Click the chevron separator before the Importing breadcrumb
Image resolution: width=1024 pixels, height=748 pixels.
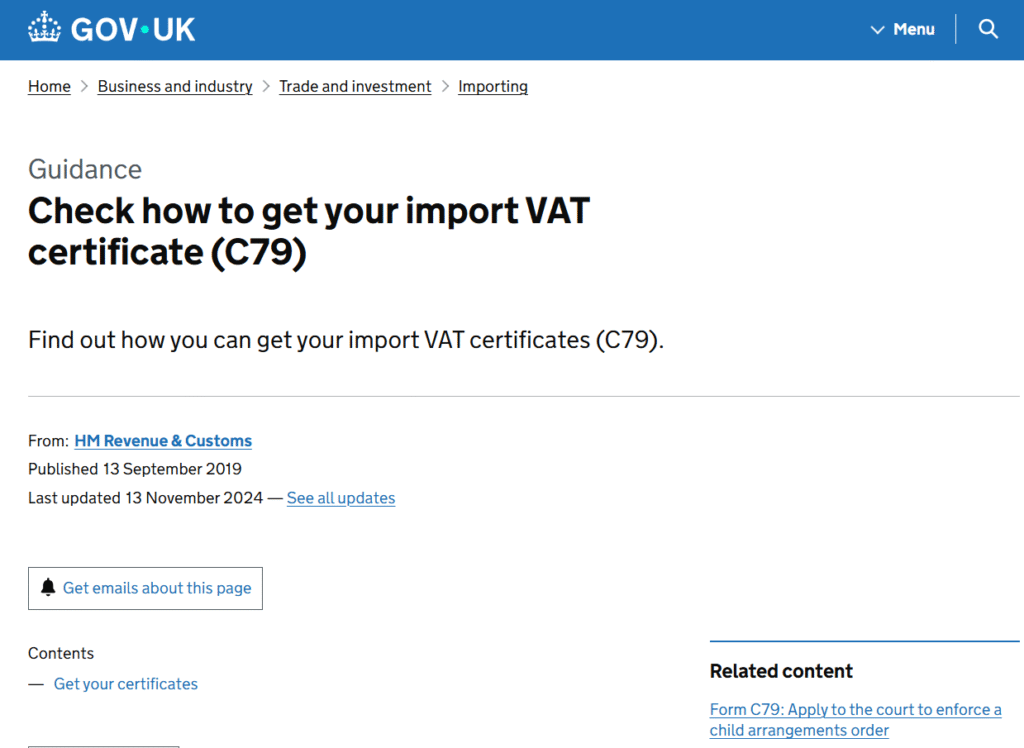(445, 87)
